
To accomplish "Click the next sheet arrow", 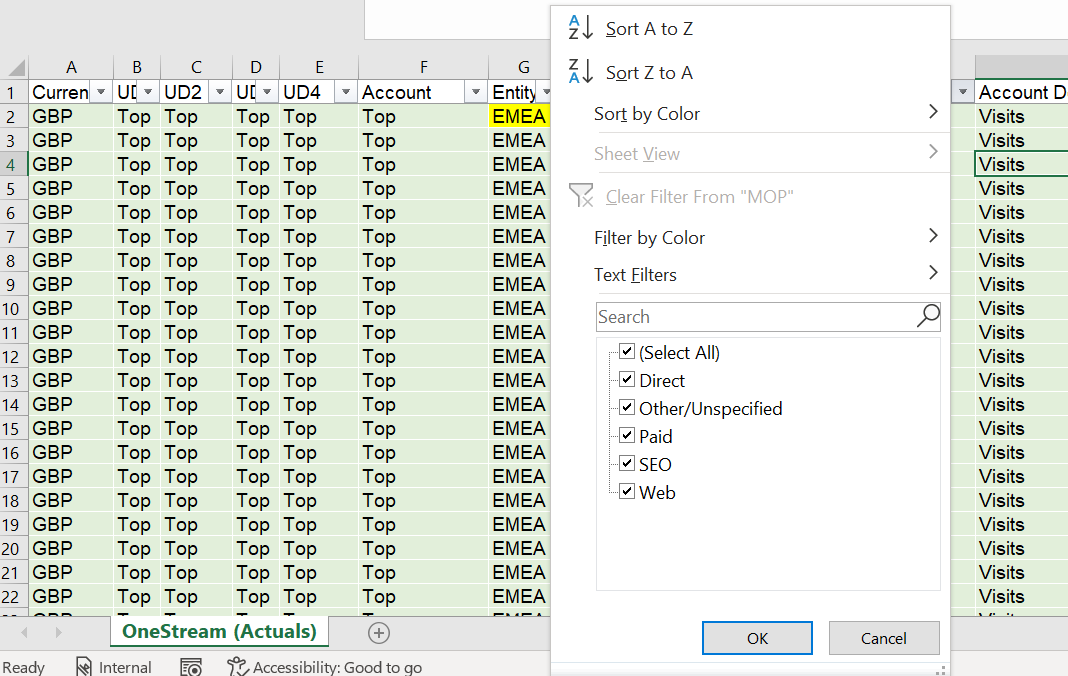I will click(x=59, y=632).
